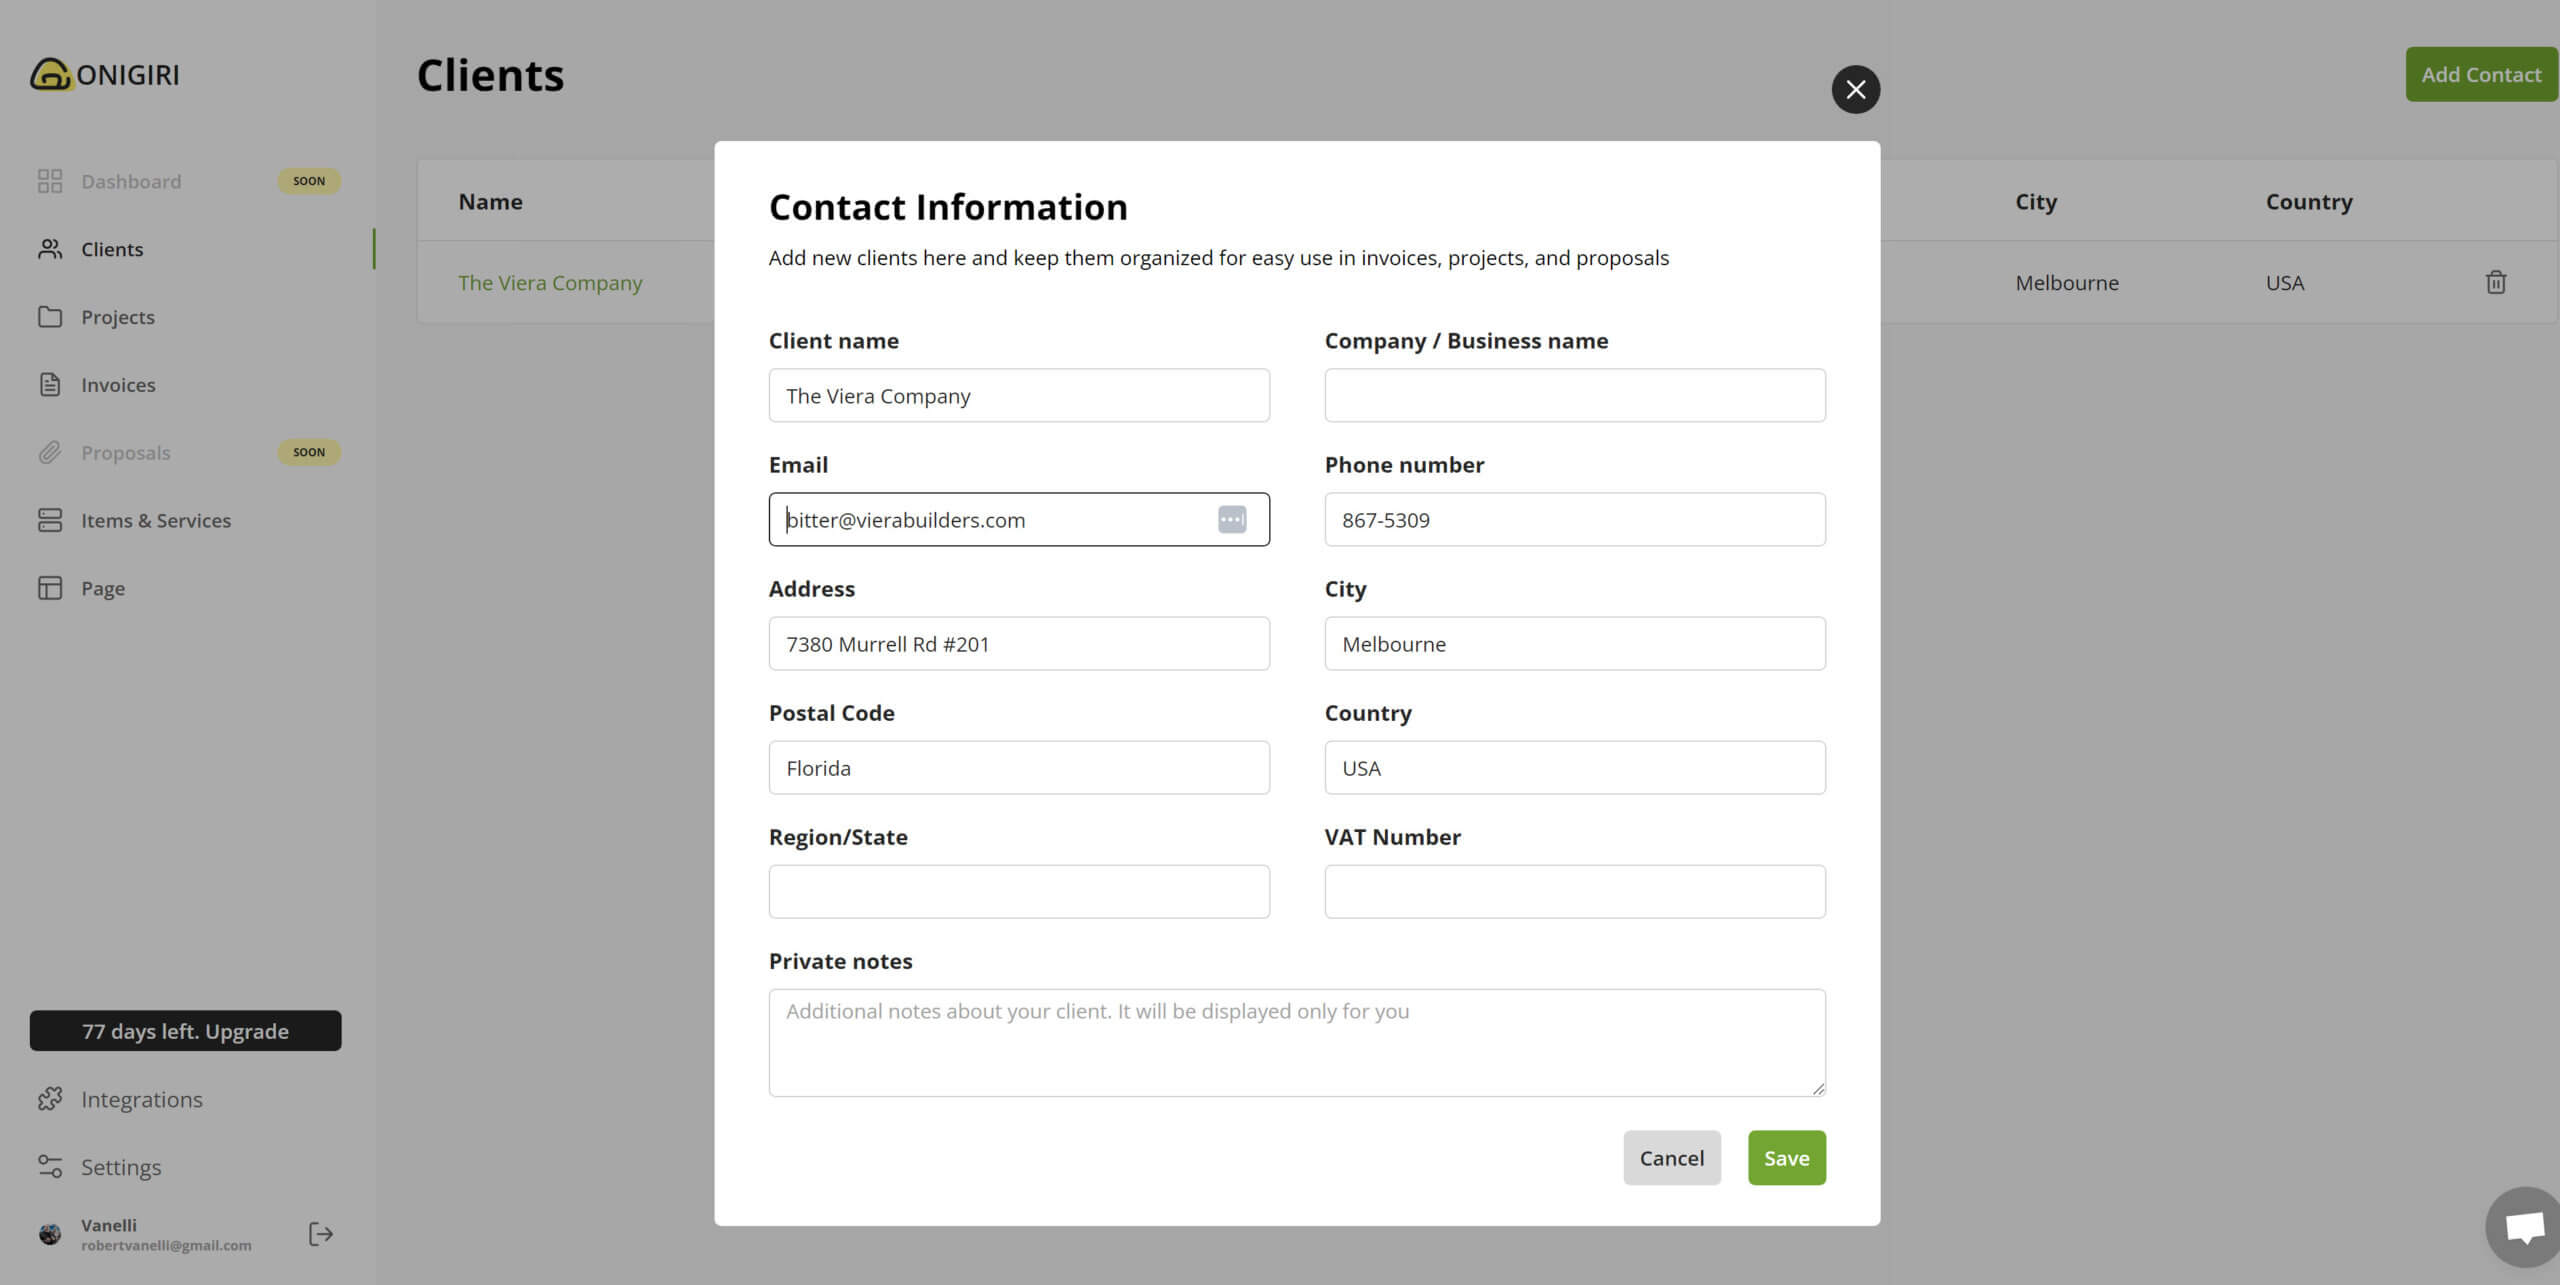Open the Page sidebar item

click(102, 589)
